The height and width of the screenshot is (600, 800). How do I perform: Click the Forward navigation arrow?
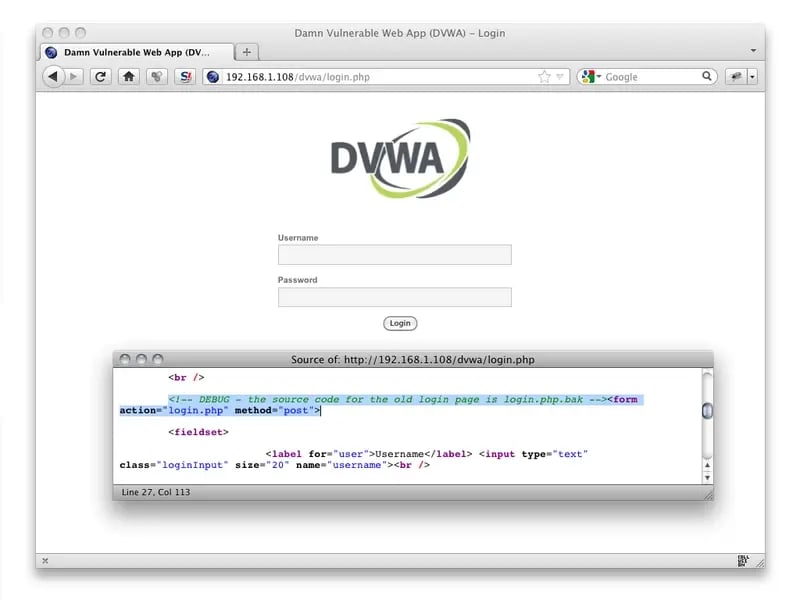73,76
